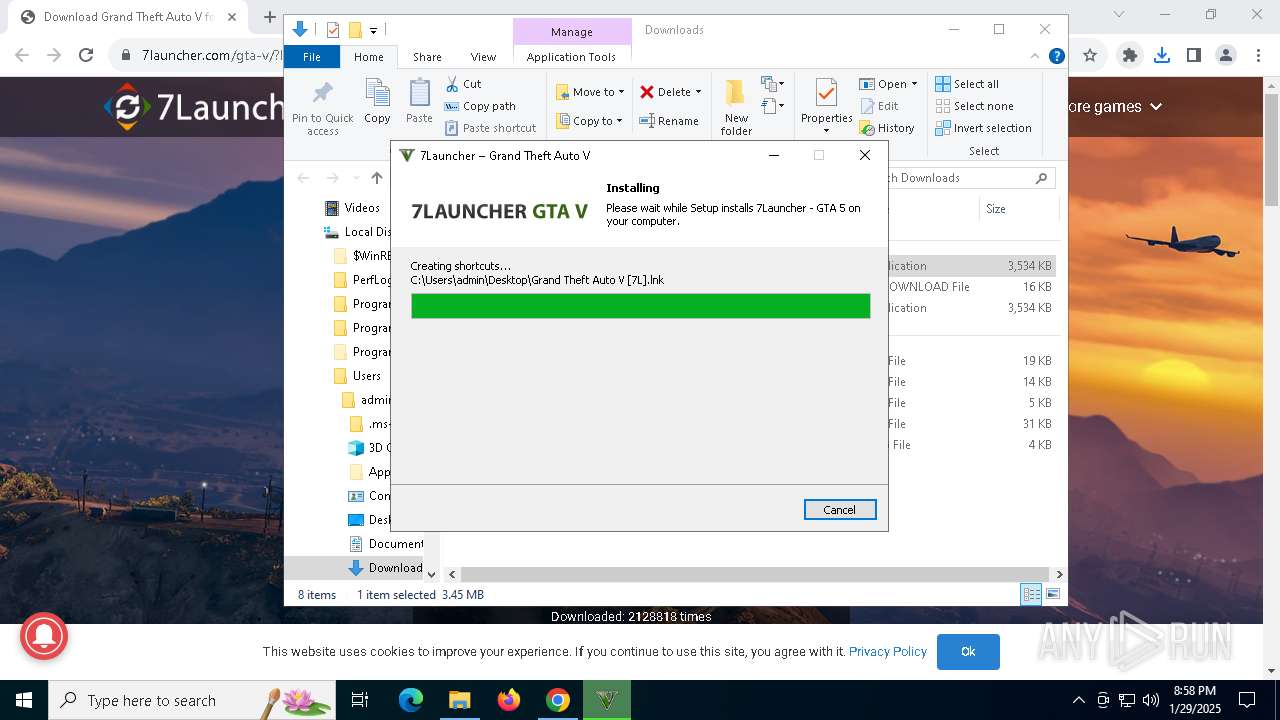Open Chrome side panel icon
This screenshot has height=720, width=1280.
coord(1194,55)
